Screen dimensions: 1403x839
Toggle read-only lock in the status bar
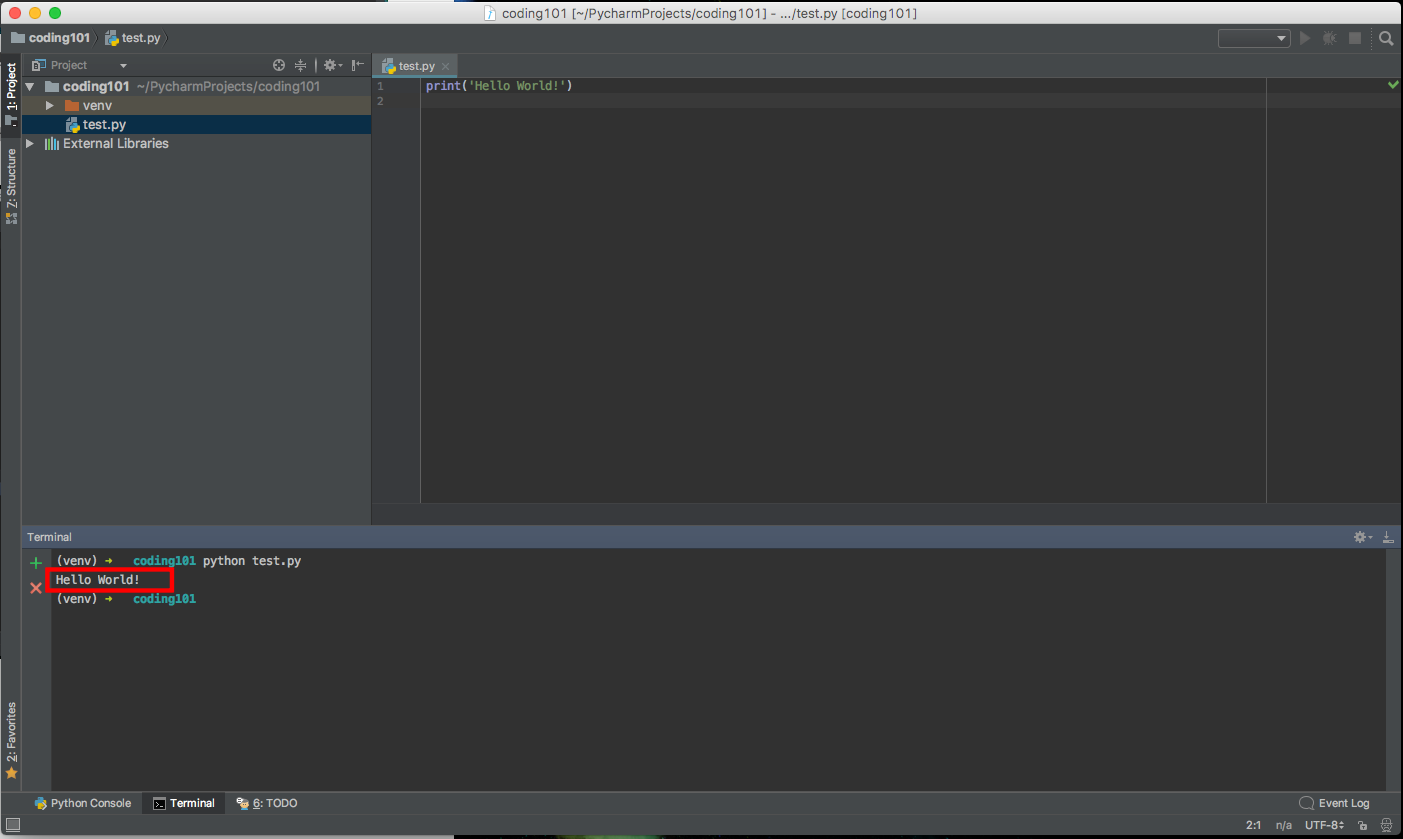pyautogui.click(x=1362, y=825)
